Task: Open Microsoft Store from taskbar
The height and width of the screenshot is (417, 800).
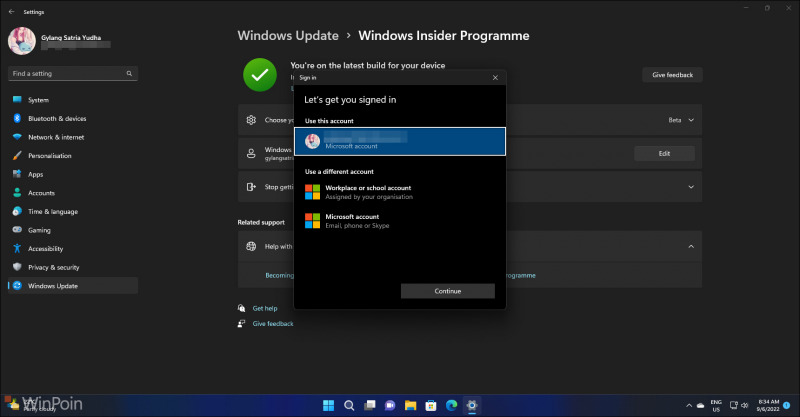Action: pyautogui.click(x=431, y=405)
